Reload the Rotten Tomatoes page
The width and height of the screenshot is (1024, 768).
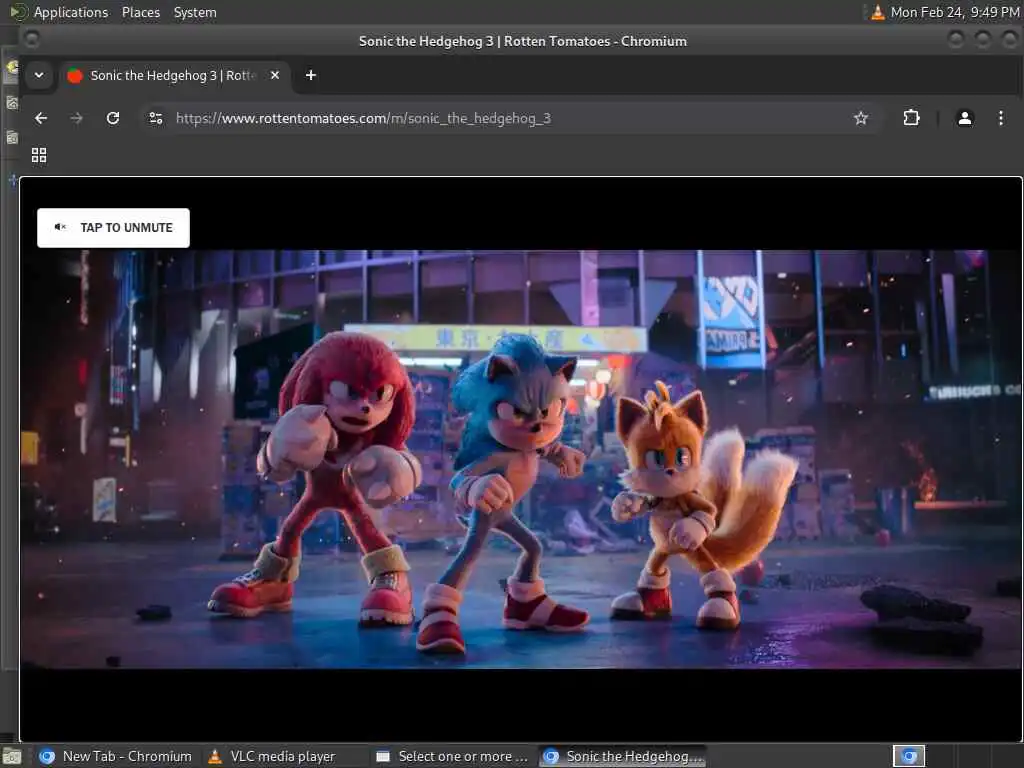(x=113, y=118)
